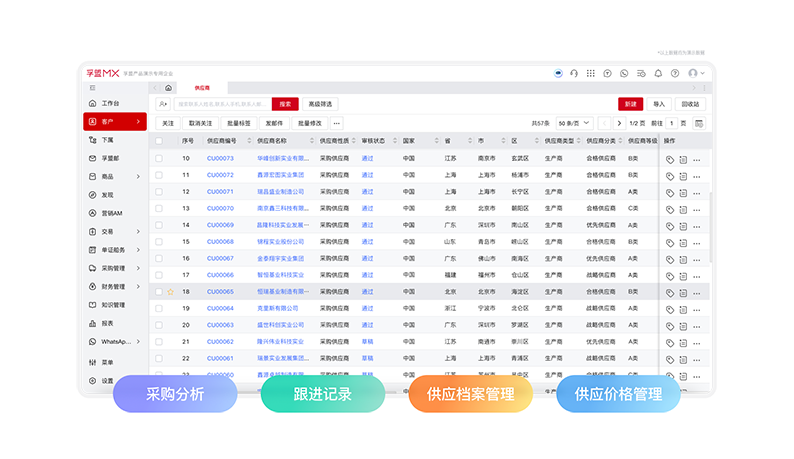This screenshot has width=794, height=459.
Task: Check the box for row 10
Action: click(x=159, y=158)
